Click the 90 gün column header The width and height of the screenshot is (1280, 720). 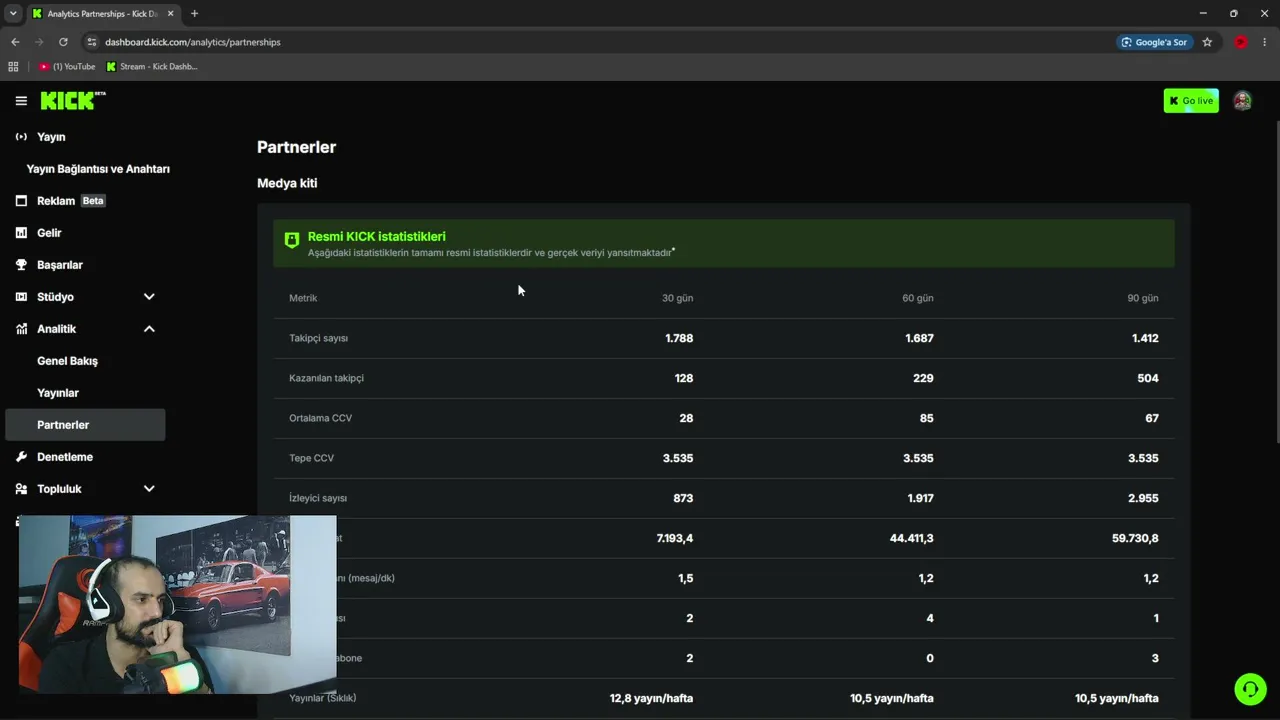[x=1143, y=298]
